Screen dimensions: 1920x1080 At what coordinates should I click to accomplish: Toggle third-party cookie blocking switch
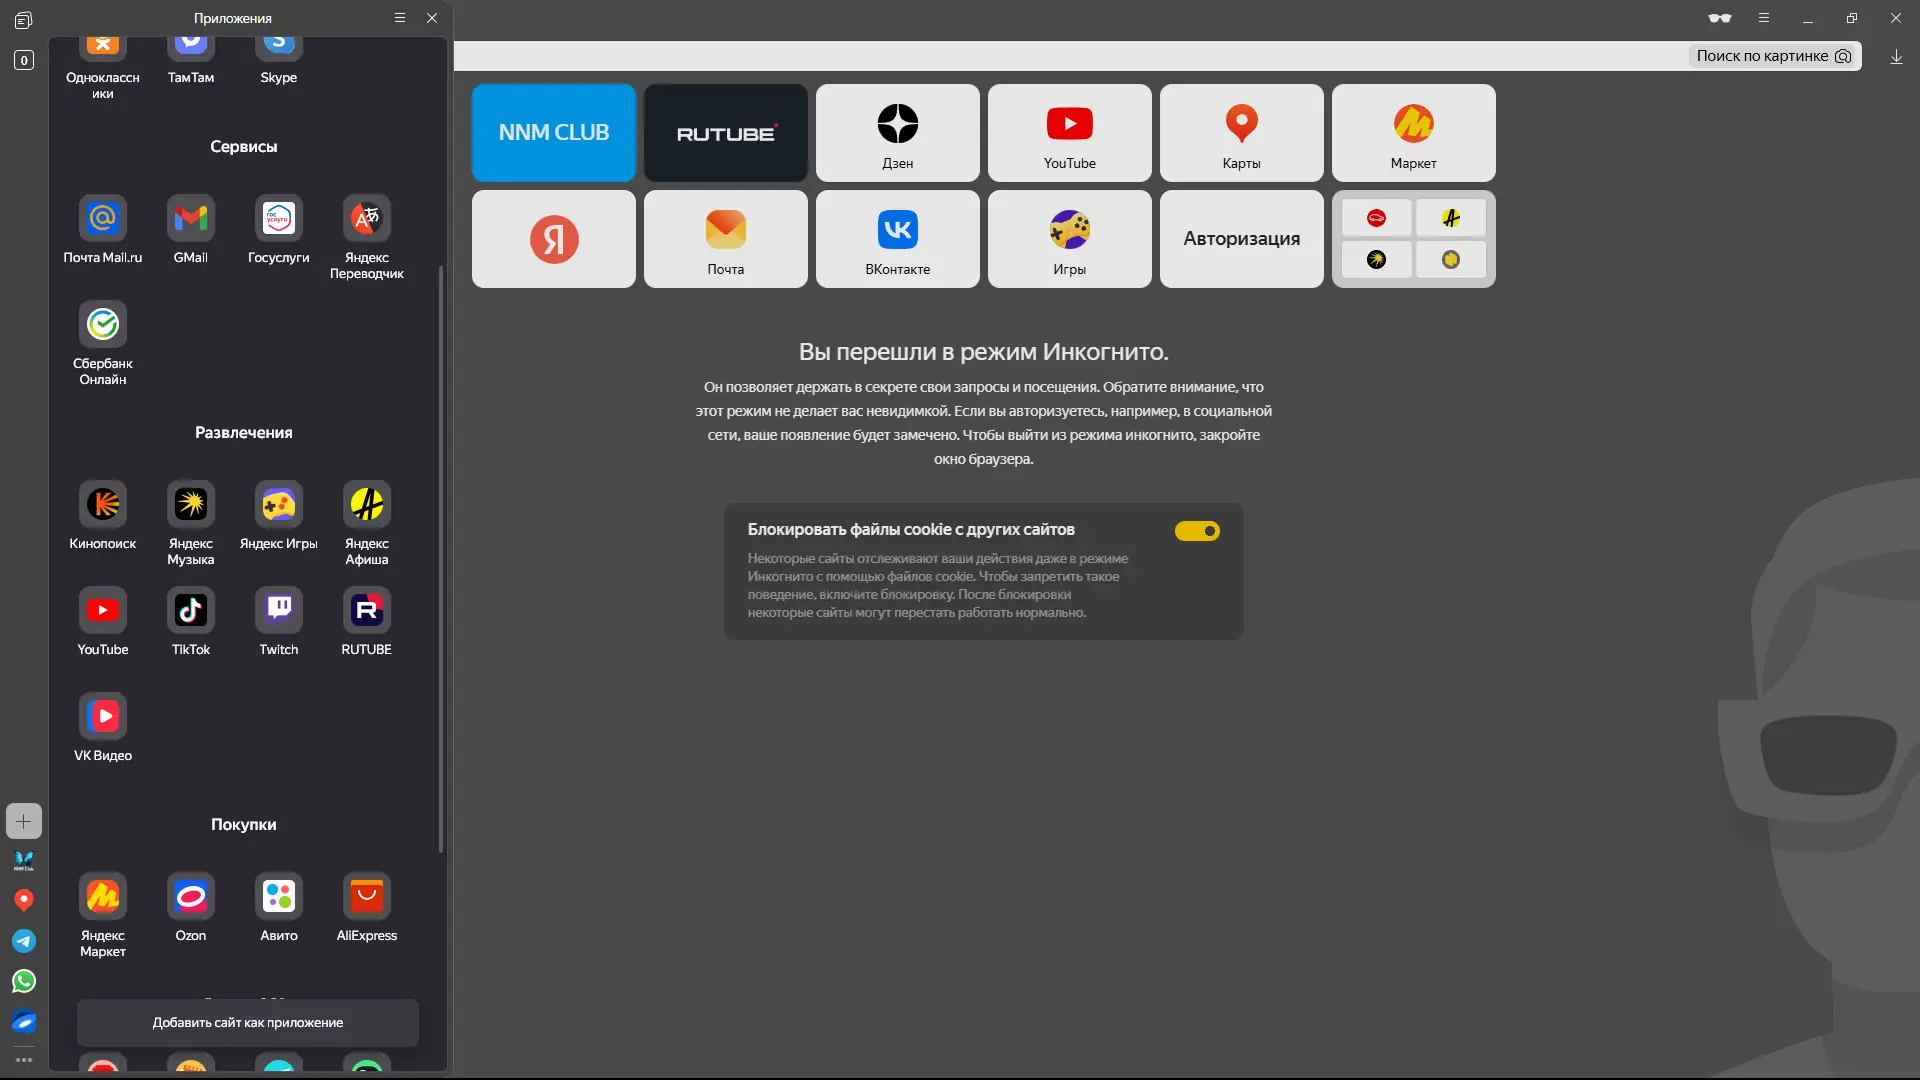tap(1197, 531)
